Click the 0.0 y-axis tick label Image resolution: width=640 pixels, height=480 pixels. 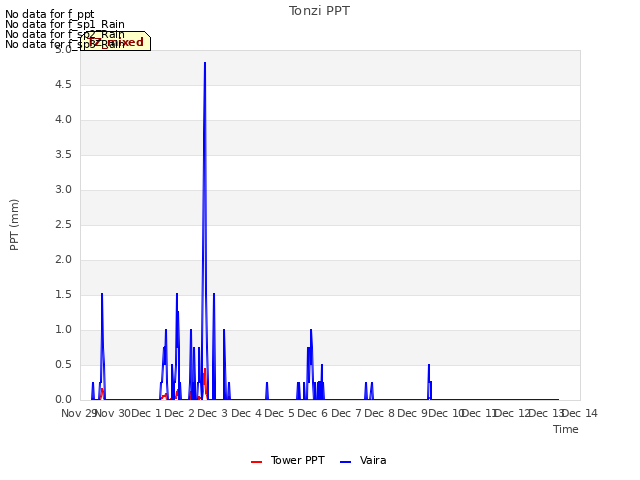pyautogui.click(x=63, y=400)
